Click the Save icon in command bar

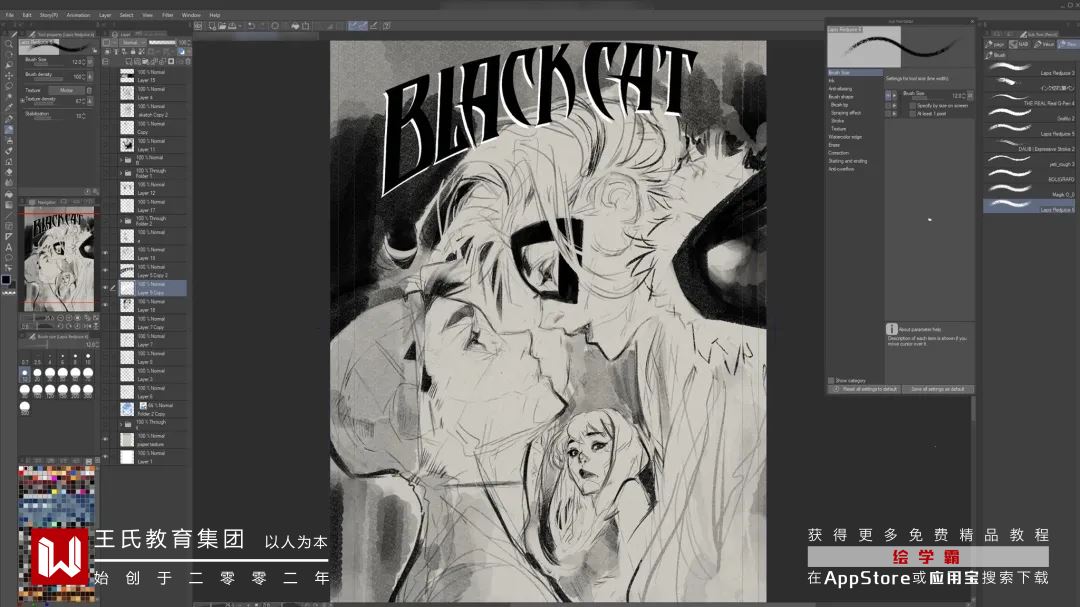231,26
